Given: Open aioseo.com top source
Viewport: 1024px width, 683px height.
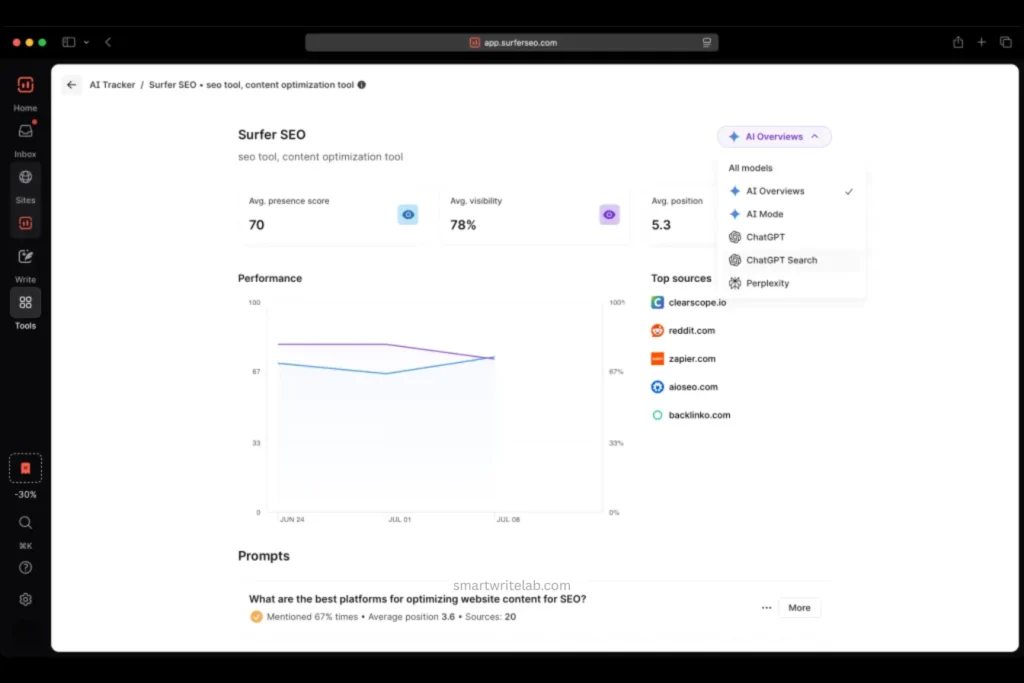Looking at the screenshot, I should (x=693, y=387).
